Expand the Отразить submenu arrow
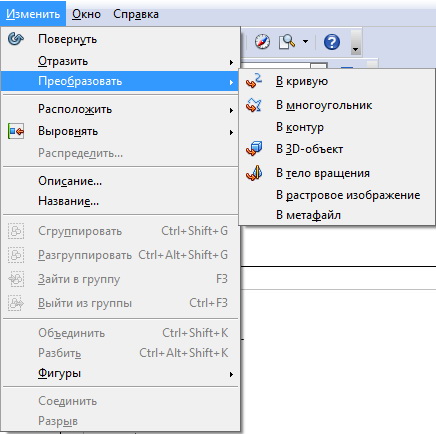Image resolution: width=436 pixels, height=434 pixels. tap(231, 62)
